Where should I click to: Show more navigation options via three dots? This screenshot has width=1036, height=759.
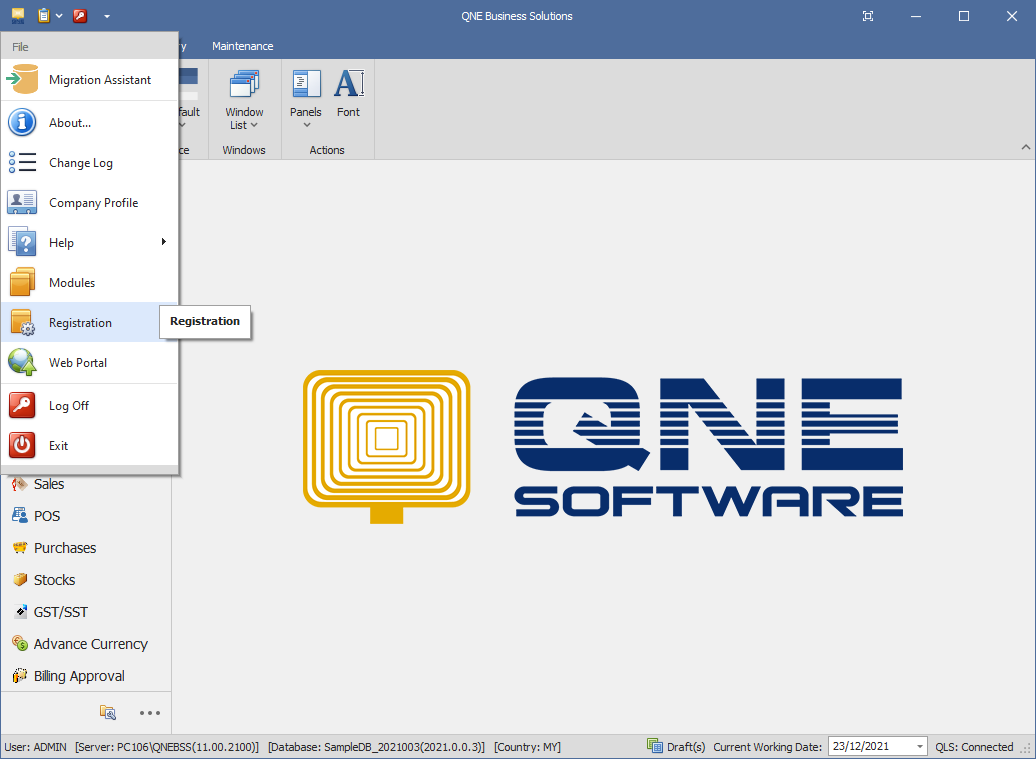point(150,713)
